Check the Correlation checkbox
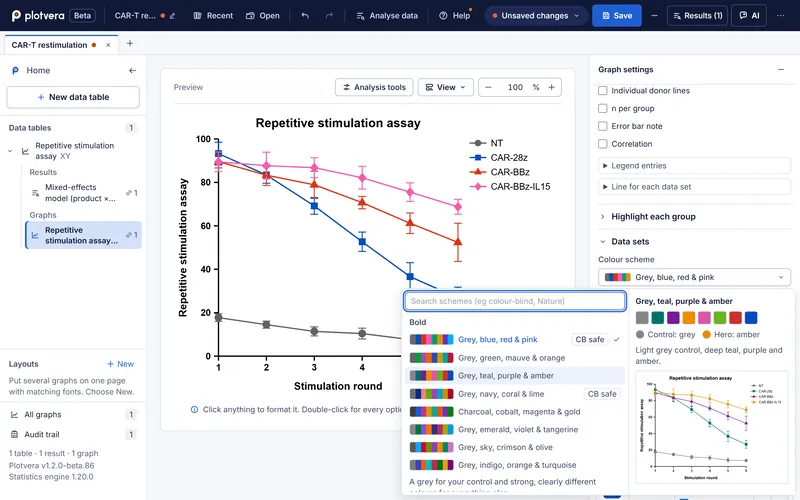The height and width of the screenshot is (500, 800). point(603,144)
